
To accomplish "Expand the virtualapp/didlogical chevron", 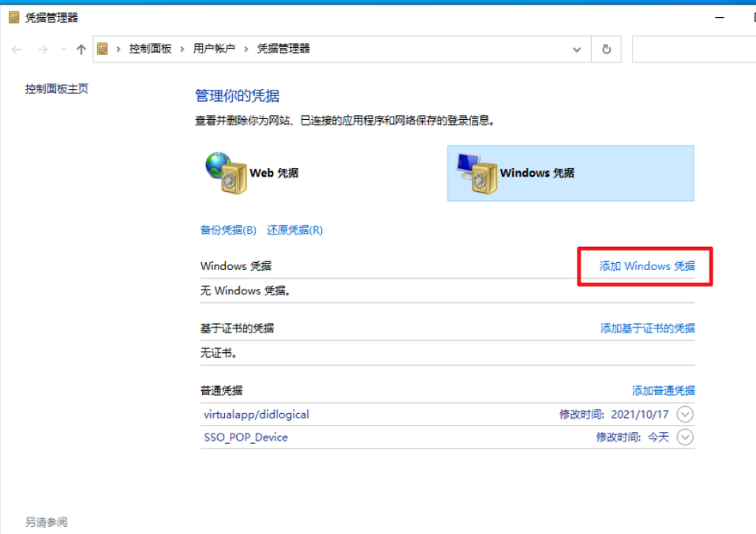I will pyautogui.click(x=685, y=414).
